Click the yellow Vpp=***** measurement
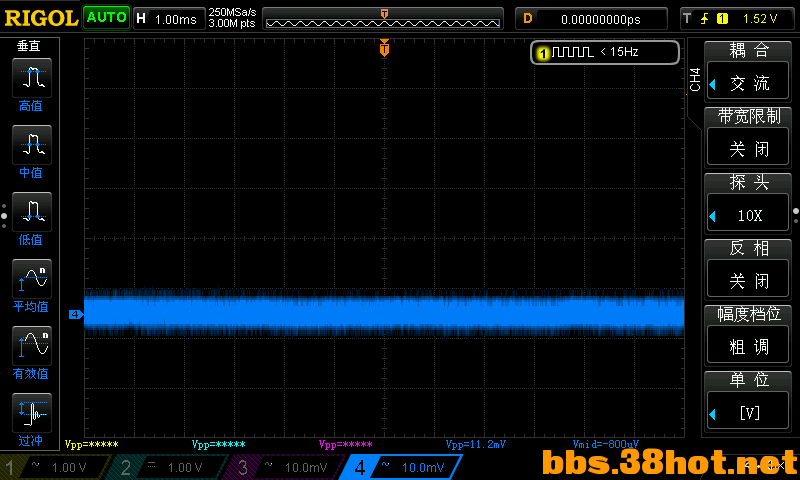 click(x=91, y=444)
